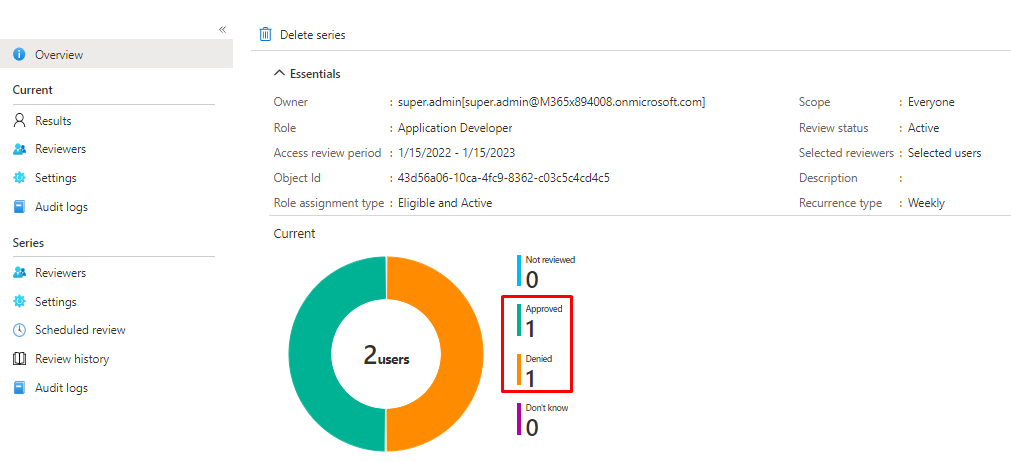The height and width of the screenshot is (462, 1011).
Task: Click the Review history book icon
Action: 19,359
